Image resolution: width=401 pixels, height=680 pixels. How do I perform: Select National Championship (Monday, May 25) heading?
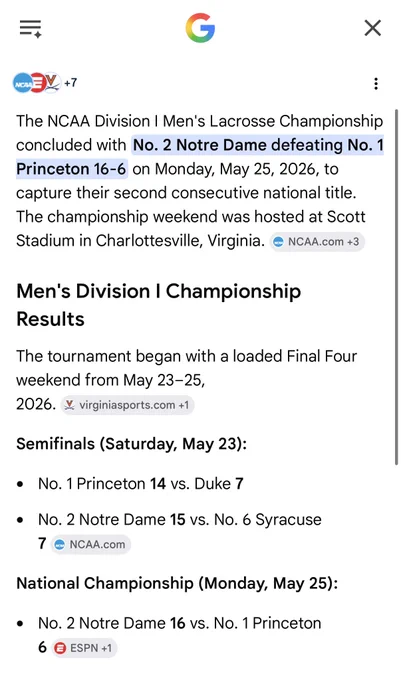tap(177, 583)
